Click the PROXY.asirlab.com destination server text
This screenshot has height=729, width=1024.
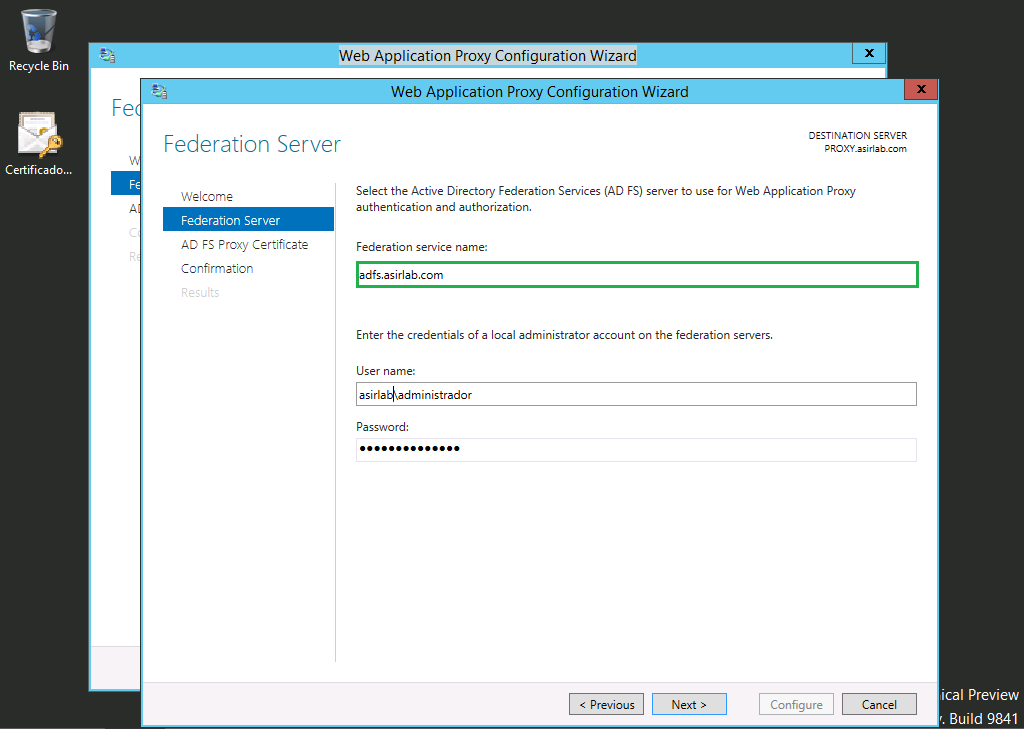tap(865, 149)
